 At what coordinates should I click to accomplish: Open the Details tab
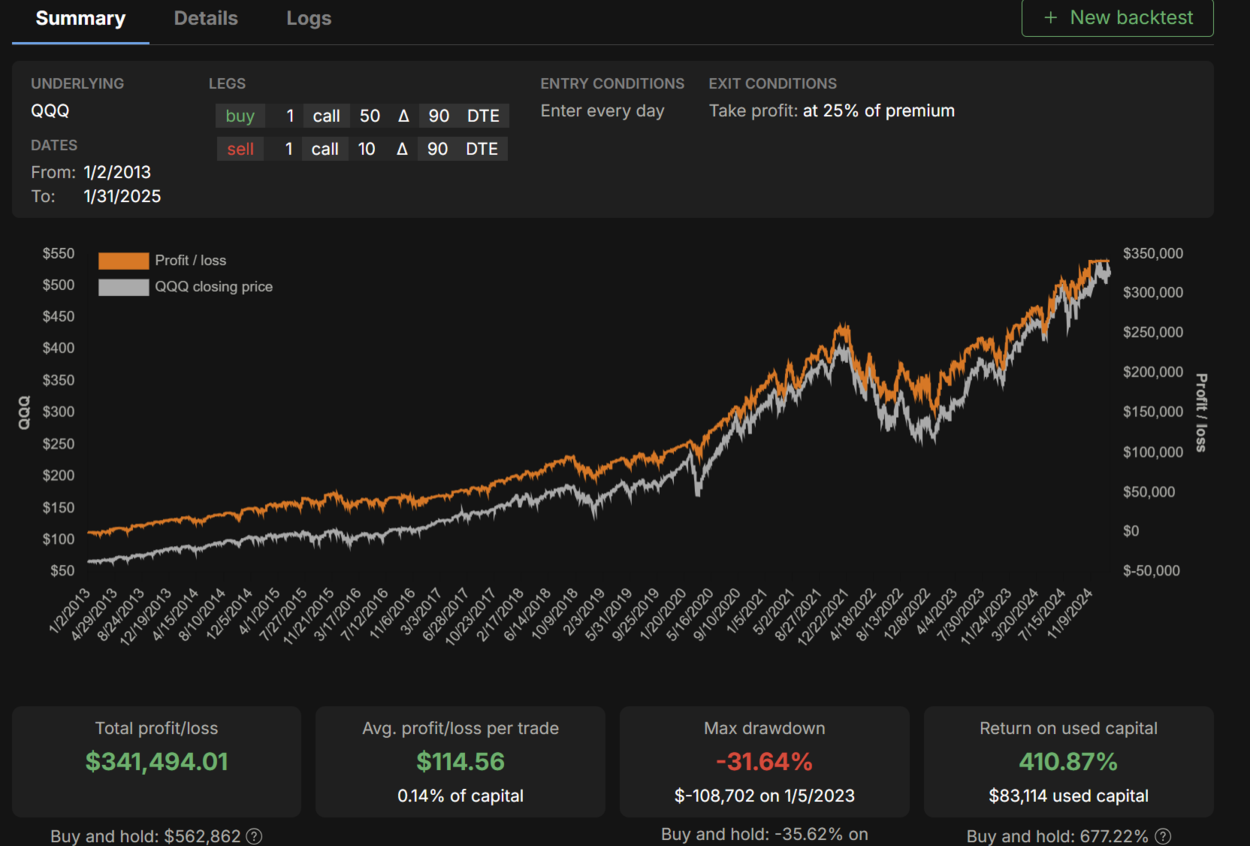(206, 19)
